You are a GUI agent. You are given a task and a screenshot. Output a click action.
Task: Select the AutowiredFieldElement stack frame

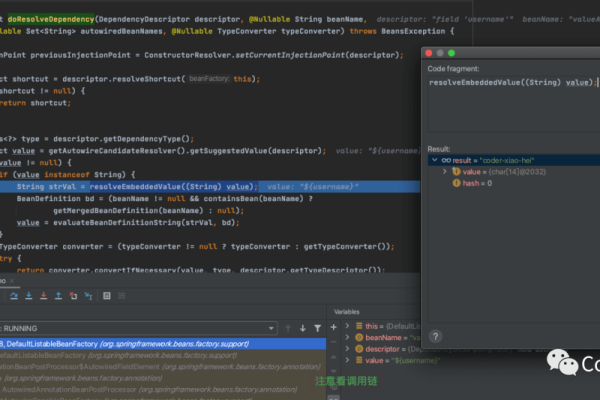point(163,367)
